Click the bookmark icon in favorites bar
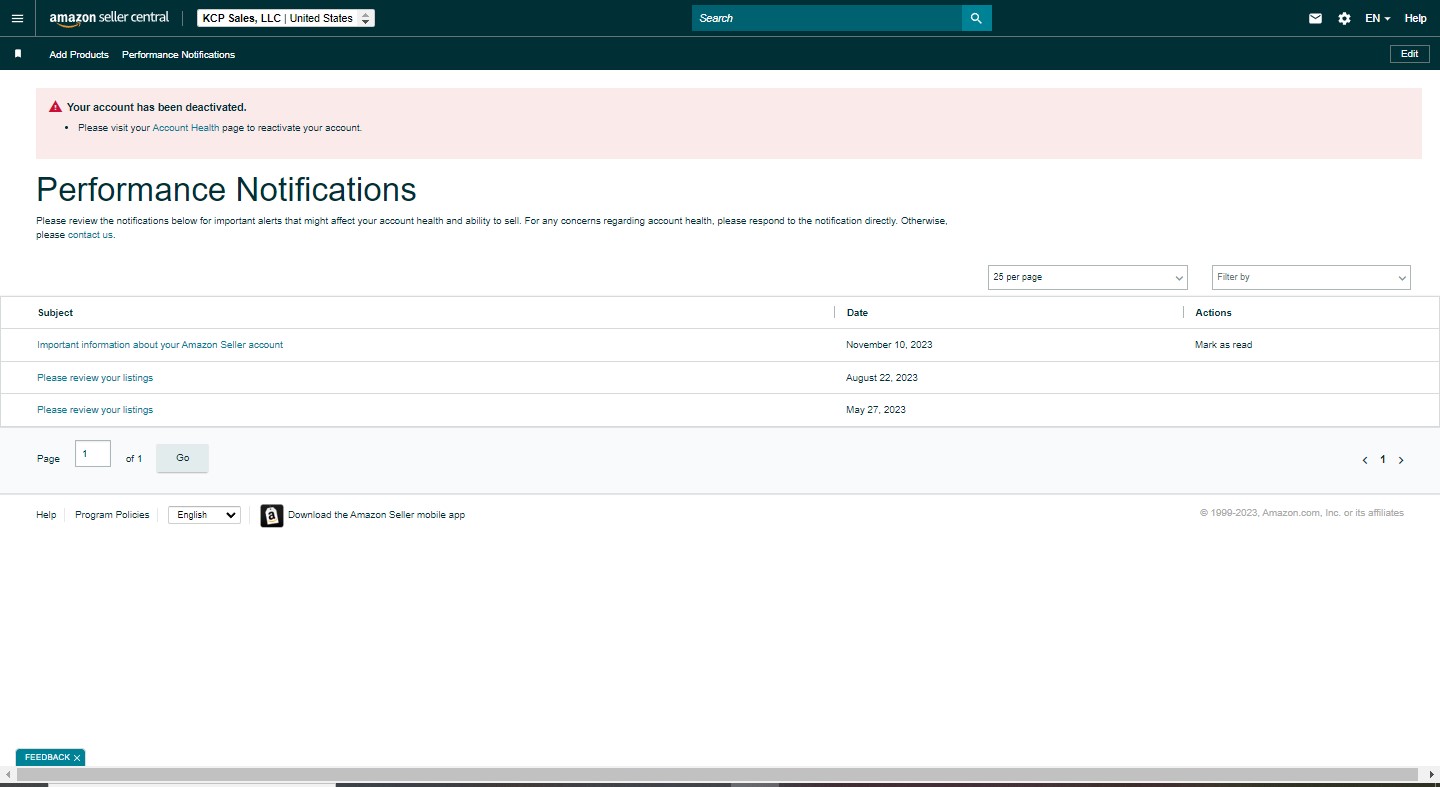The image size is (1440, 787). 18,54
